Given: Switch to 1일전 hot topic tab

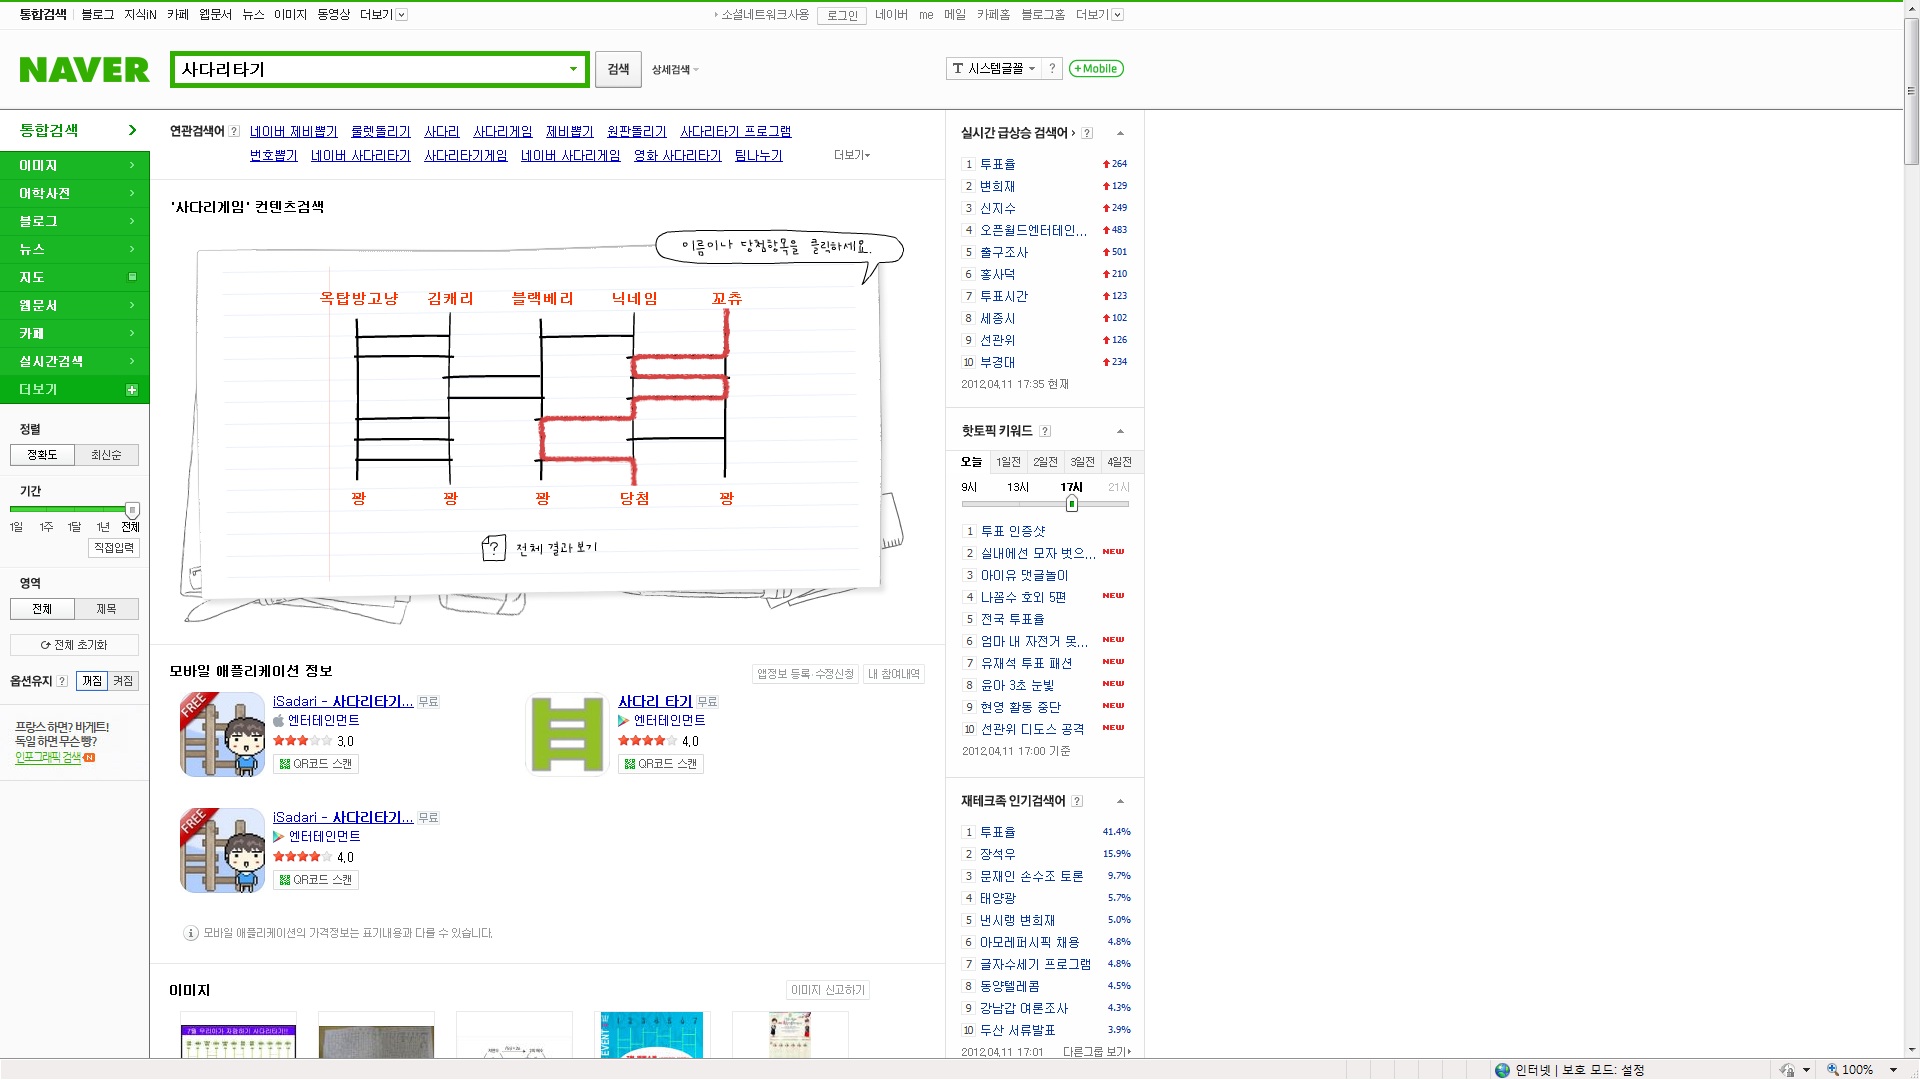Looking at the screenshot, I should (x=1008, y=462).
